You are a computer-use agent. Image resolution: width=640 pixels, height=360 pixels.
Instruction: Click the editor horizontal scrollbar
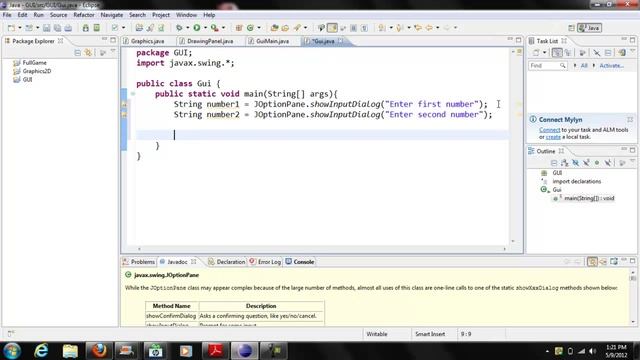tap(322, 249)
